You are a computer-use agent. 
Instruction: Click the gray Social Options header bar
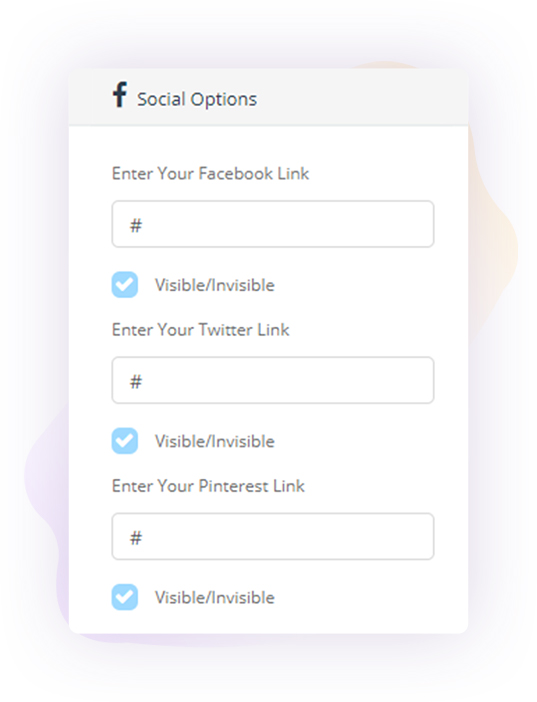[x=268, y=97]
